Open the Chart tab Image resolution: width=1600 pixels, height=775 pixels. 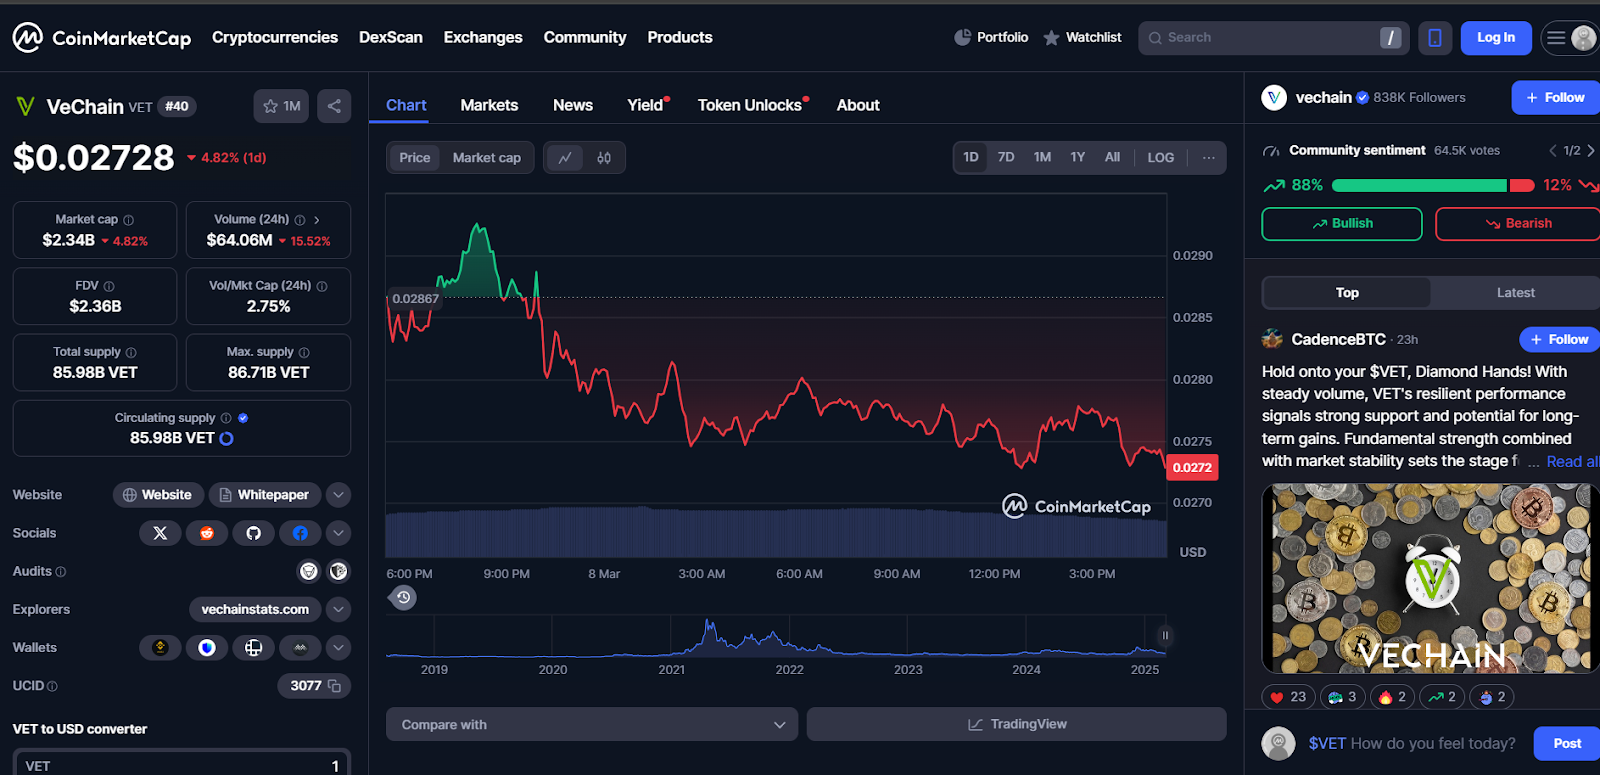click(x=406, y=105)
